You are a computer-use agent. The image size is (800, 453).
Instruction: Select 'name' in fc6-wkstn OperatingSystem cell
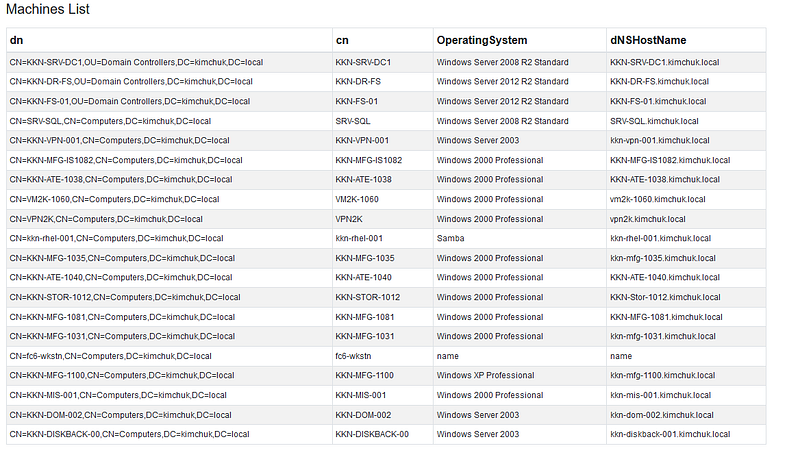[x=447, y=356]
